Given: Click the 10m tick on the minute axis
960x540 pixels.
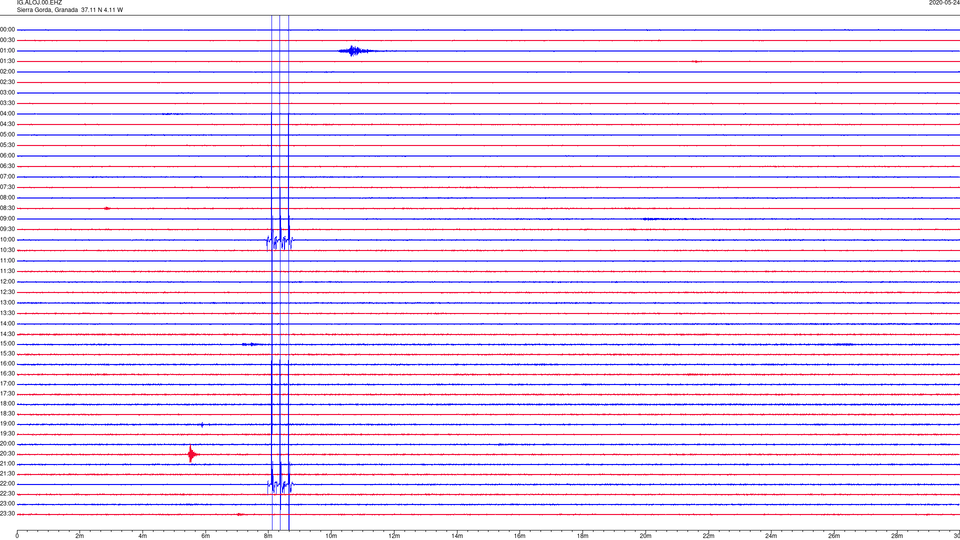Looking at the screenshot, I should 331,536.
